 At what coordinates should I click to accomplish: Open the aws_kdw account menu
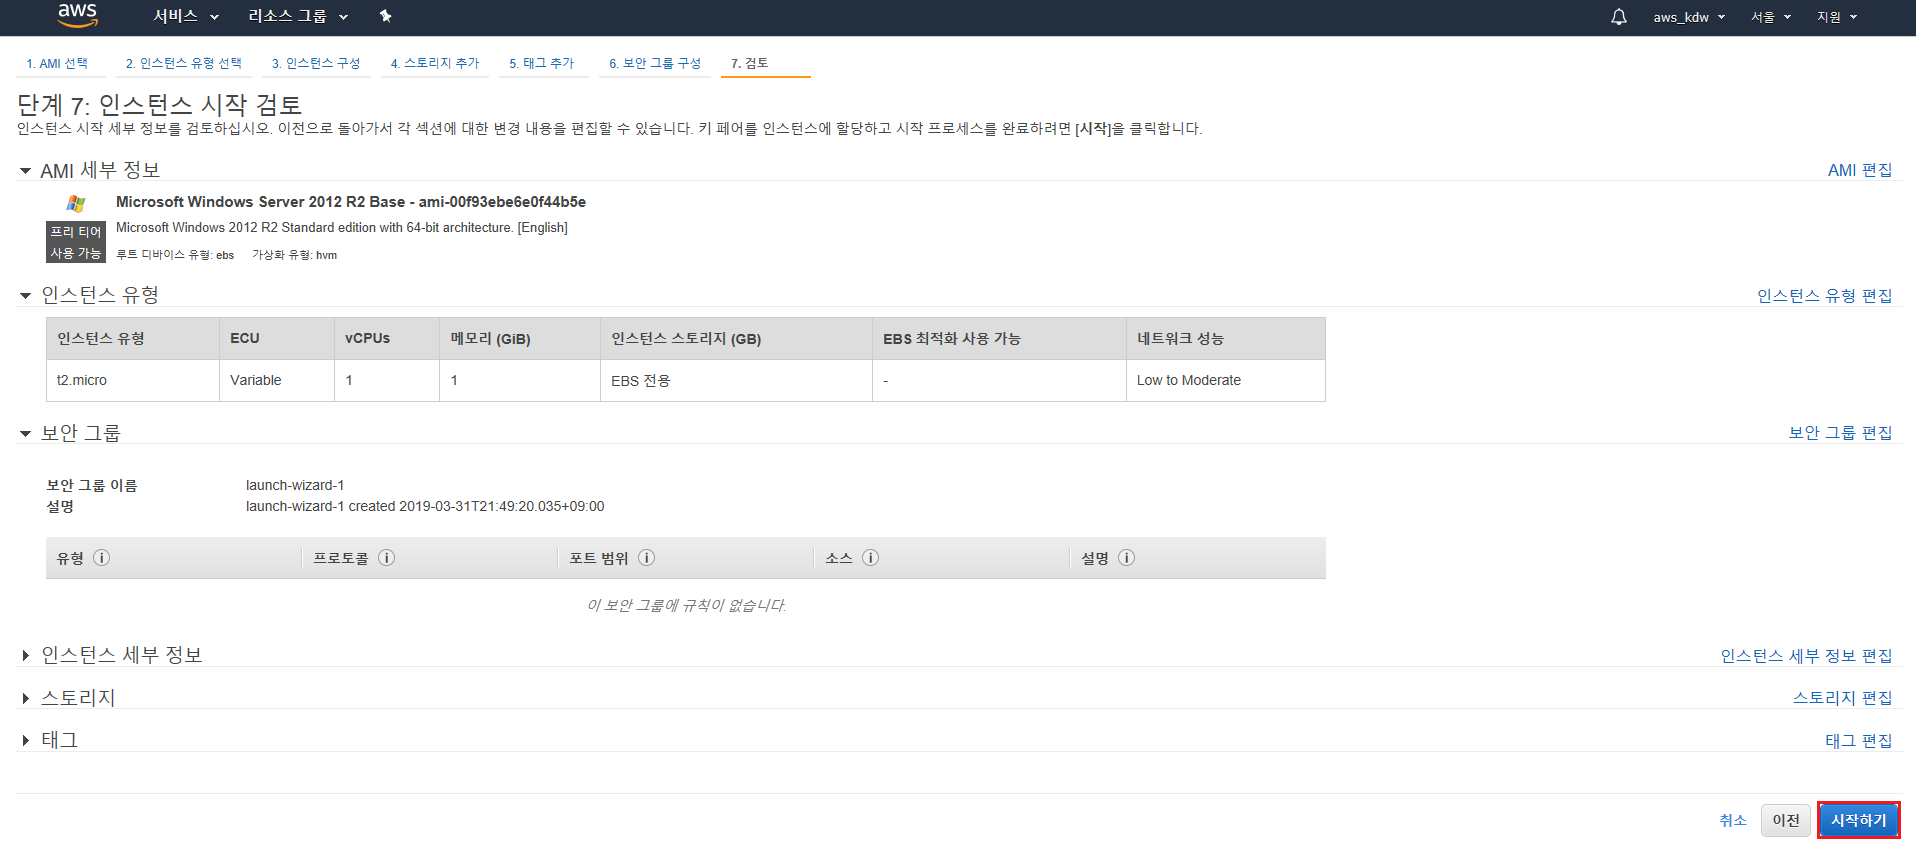pos(1689,17)
